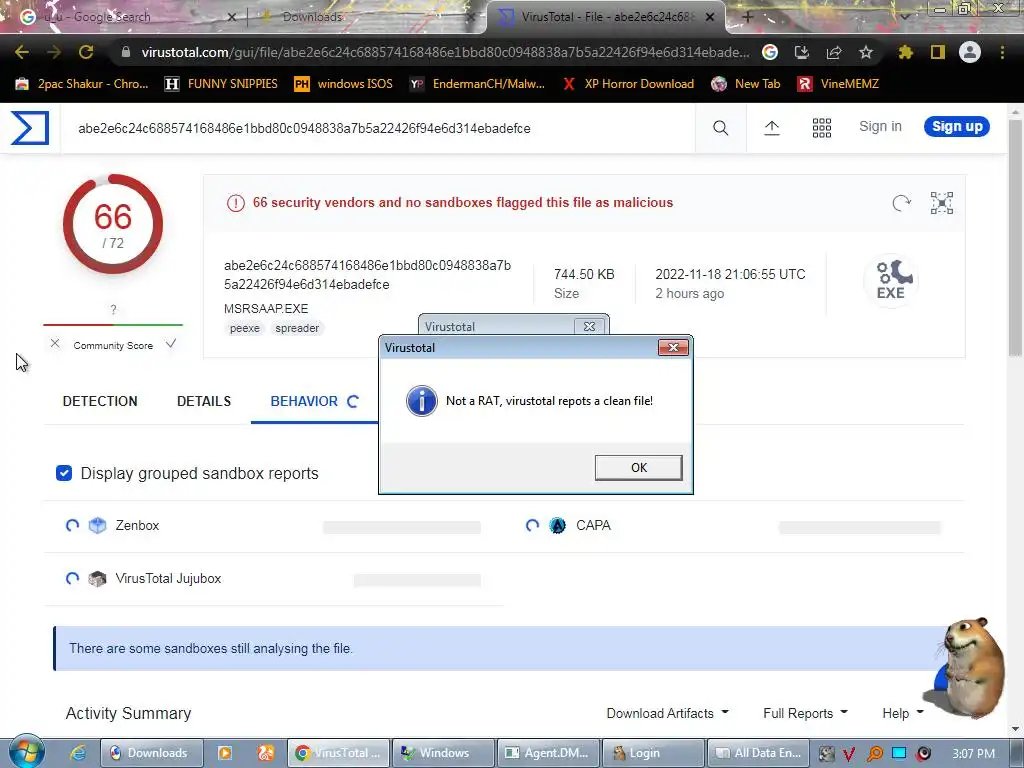Switch to the DETAILS tab
Viewport: 1024px width, 768px height.
(204, 401)
